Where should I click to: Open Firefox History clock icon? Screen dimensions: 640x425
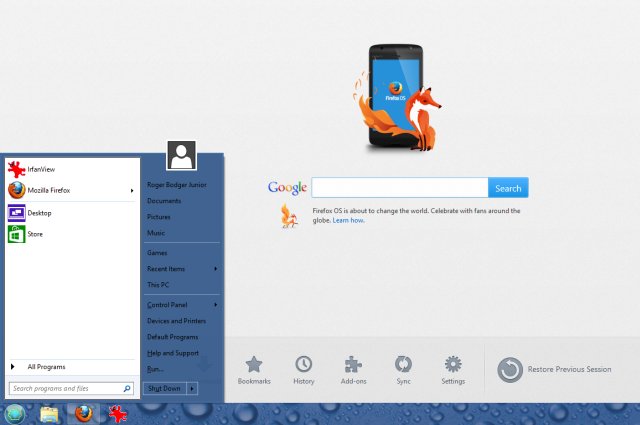304,364
